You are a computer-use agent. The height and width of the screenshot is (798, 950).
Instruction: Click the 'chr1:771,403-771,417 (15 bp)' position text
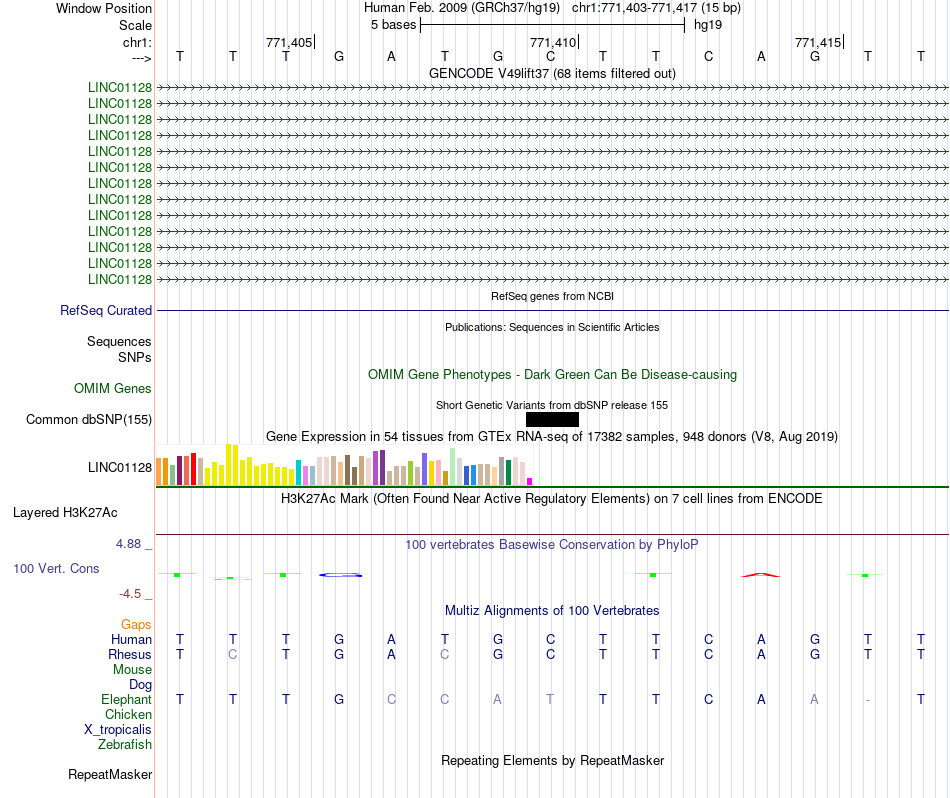(x=656, y=8)
